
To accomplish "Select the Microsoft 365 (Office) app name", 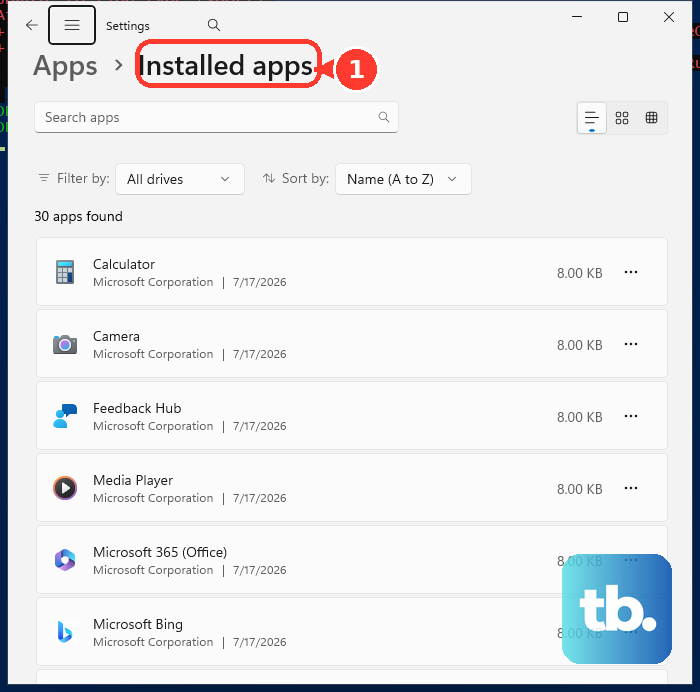I will pos(160,552).
